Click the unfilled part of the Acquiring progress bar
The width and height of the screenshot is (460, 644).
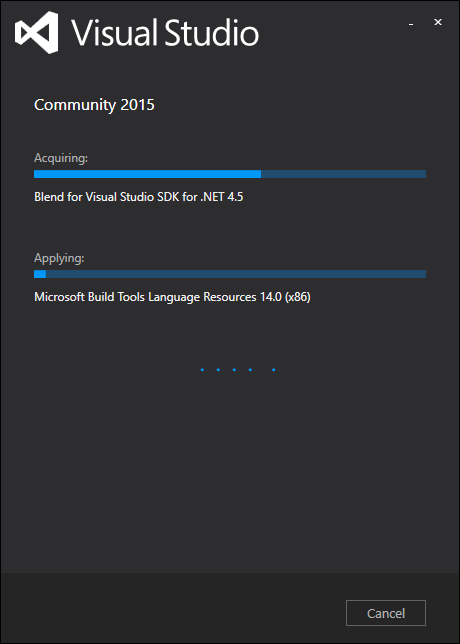point(343,174)
